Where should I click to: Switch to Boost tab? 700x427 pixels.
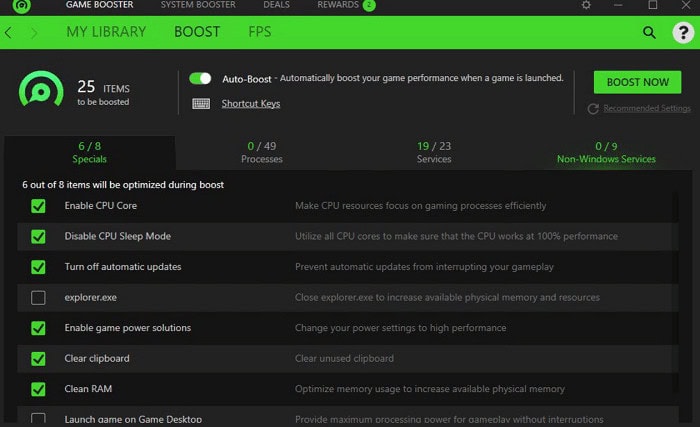click(x=197, y=32)
